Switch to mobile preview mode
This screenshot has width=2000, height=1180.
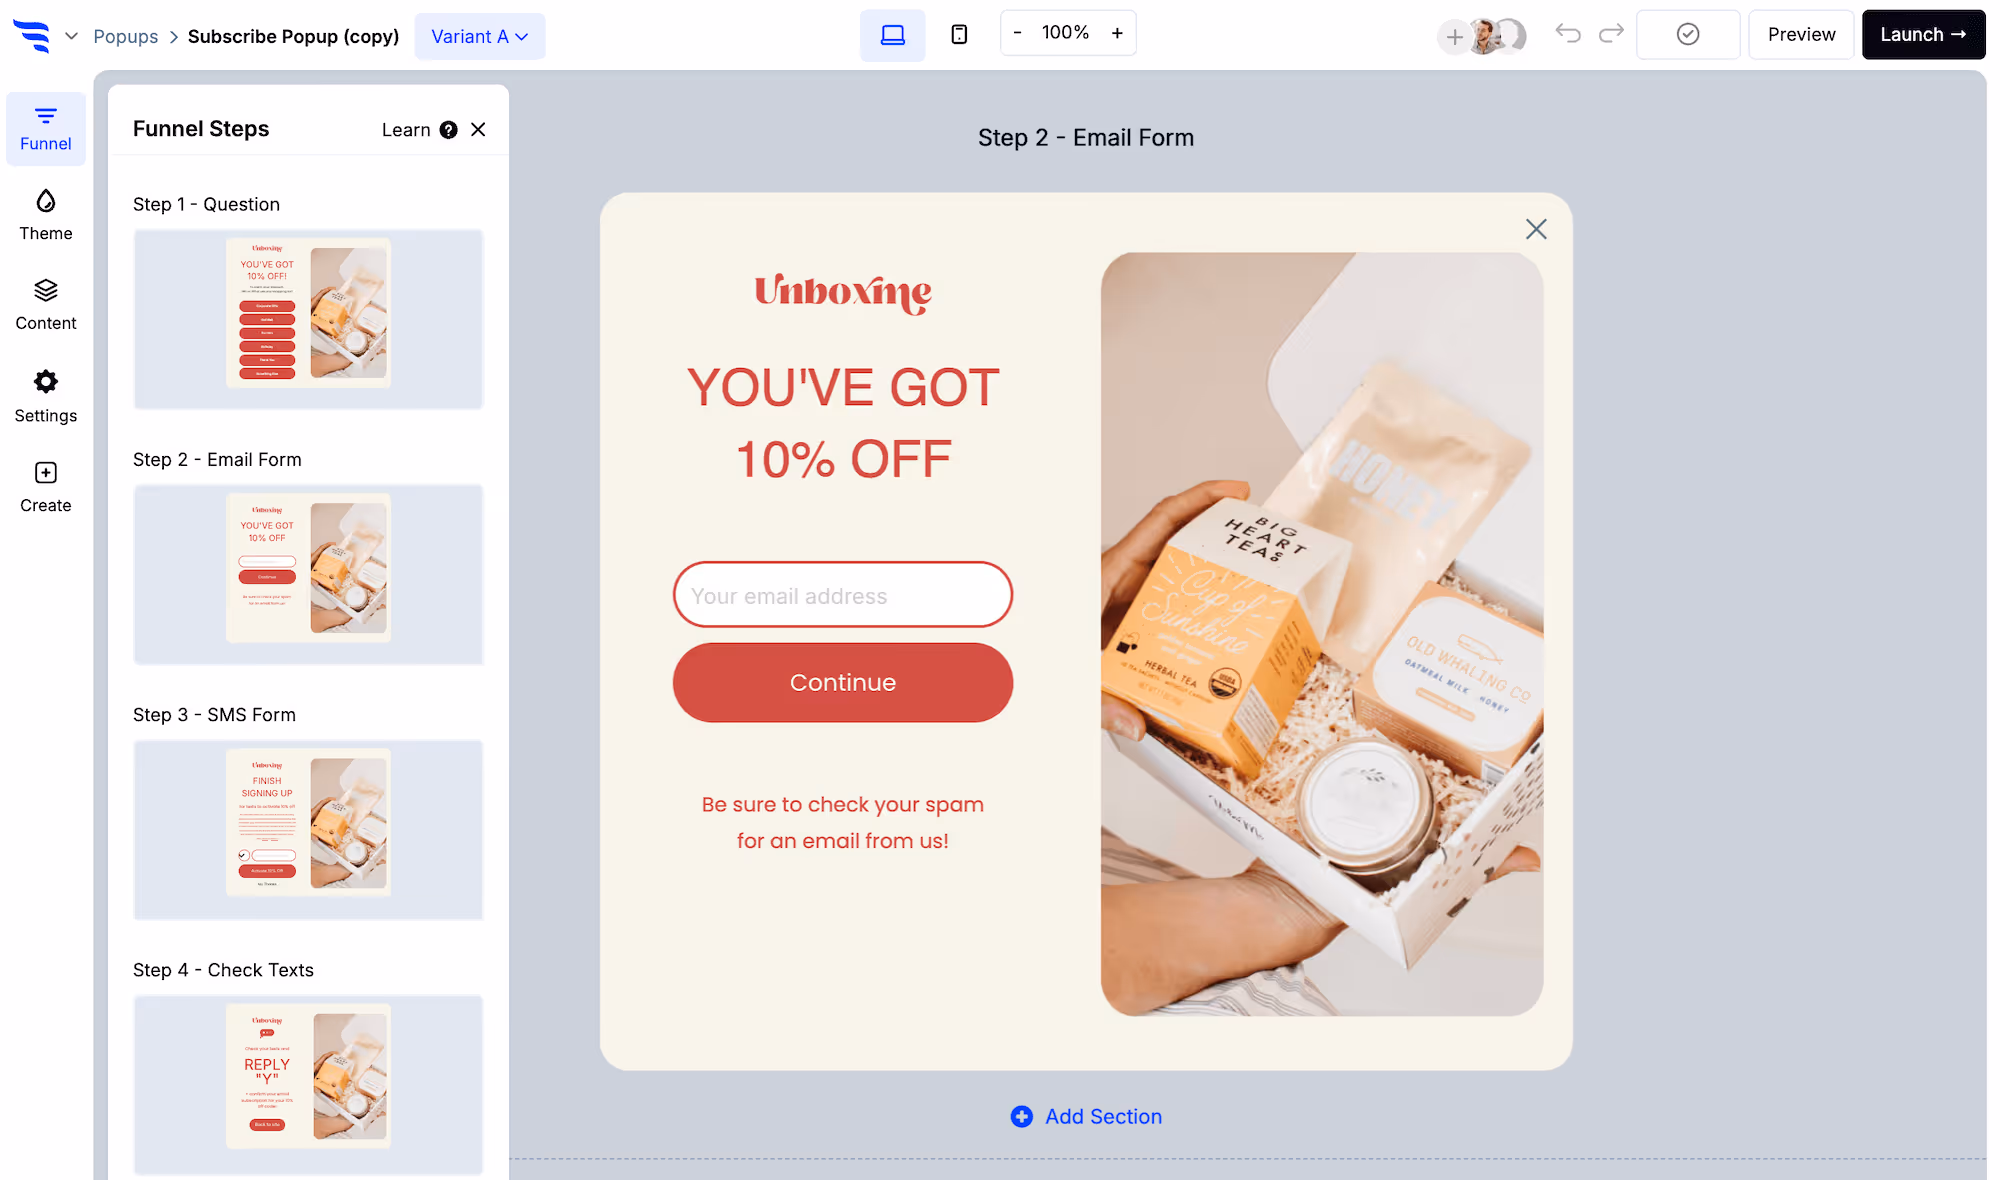click(x=959, y=35)
